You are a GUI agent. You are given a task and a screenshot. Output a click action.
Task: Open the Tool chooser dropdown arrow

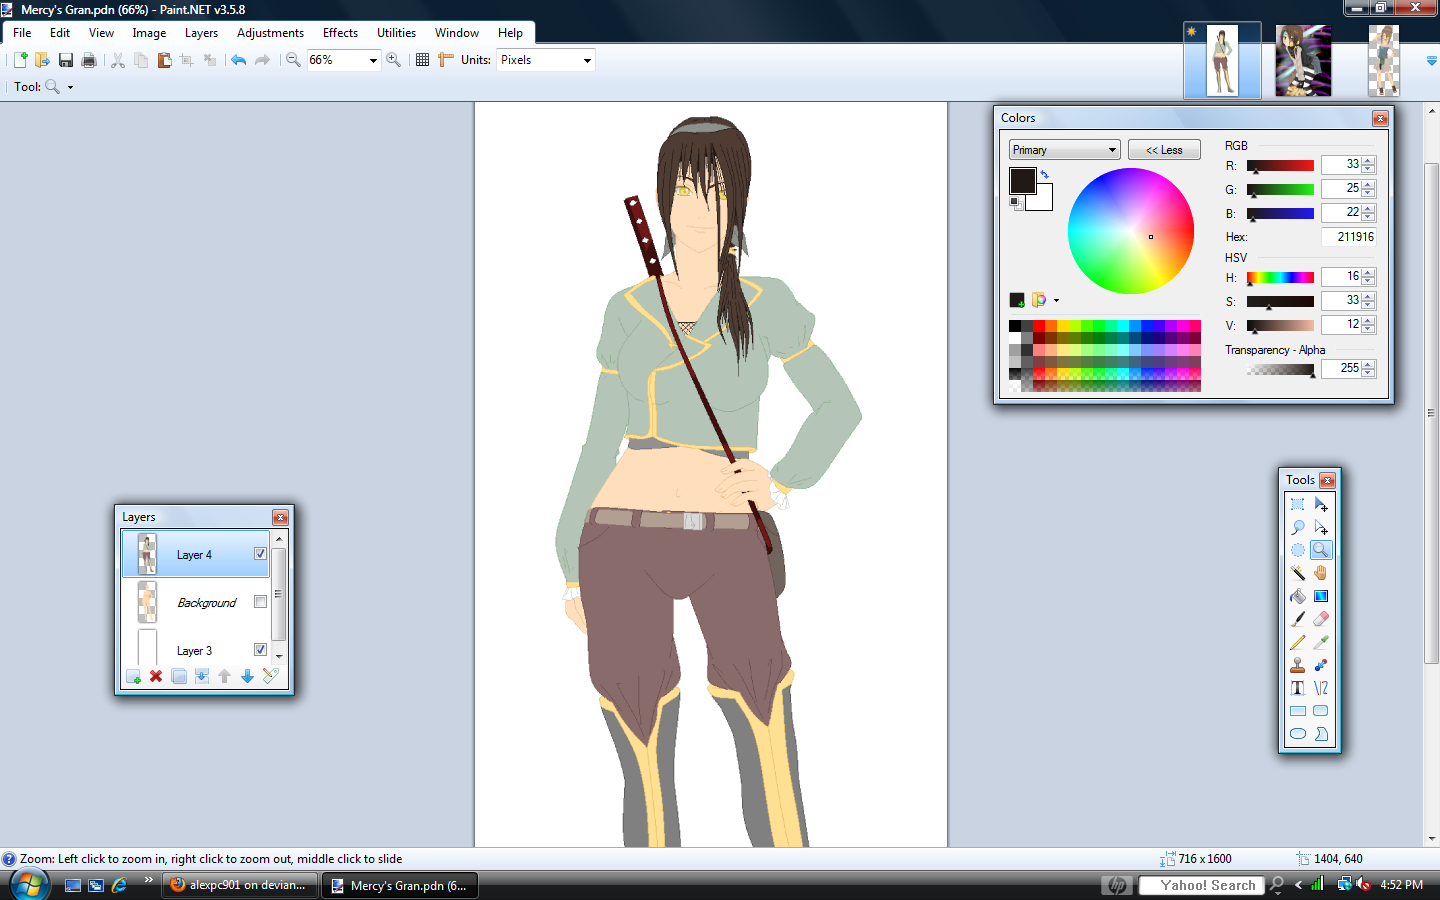tap(70, 88)
